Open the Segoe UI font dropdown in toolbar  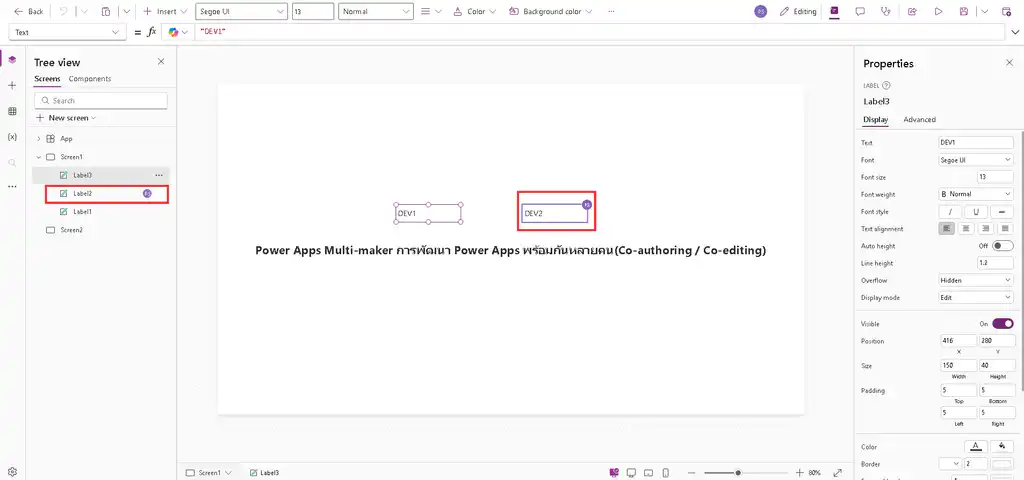click(241, 11)
